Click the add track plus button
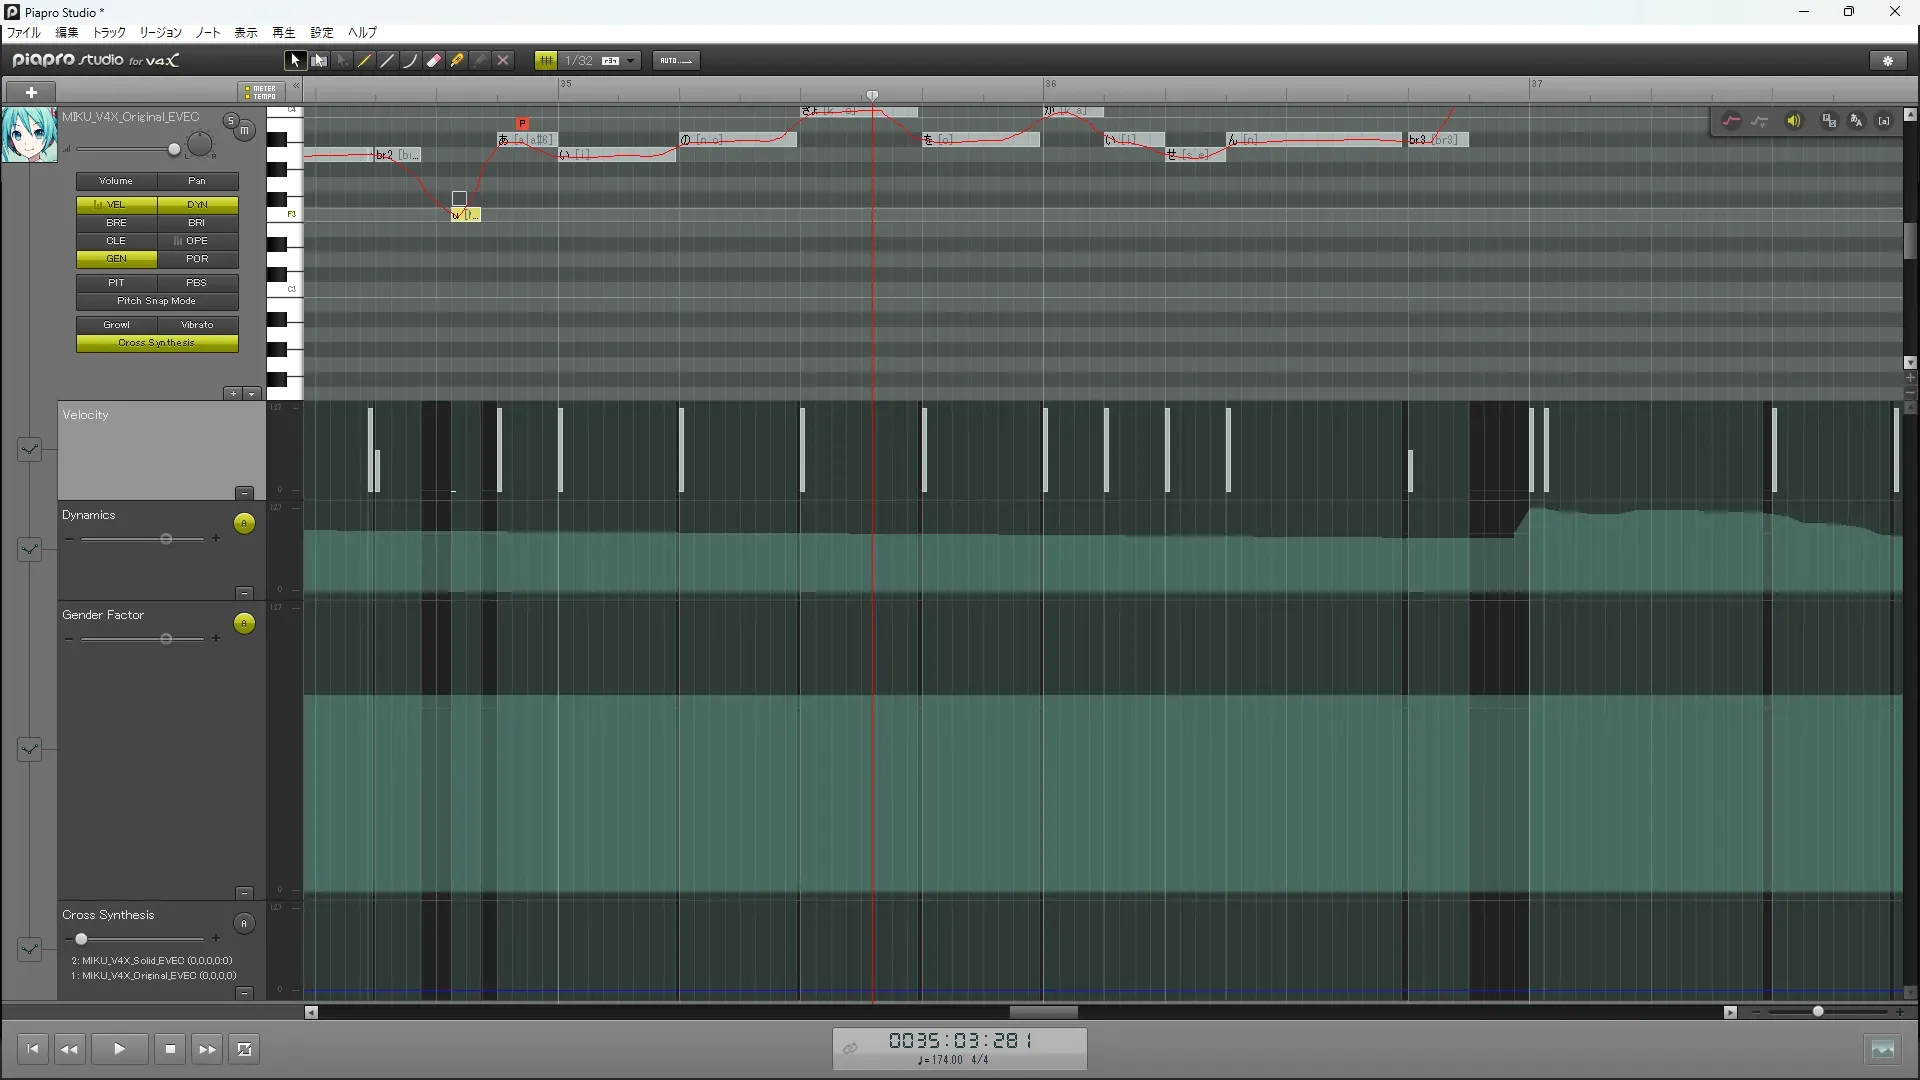The width and height of the screenshot is (1920, 1080). 31,92
